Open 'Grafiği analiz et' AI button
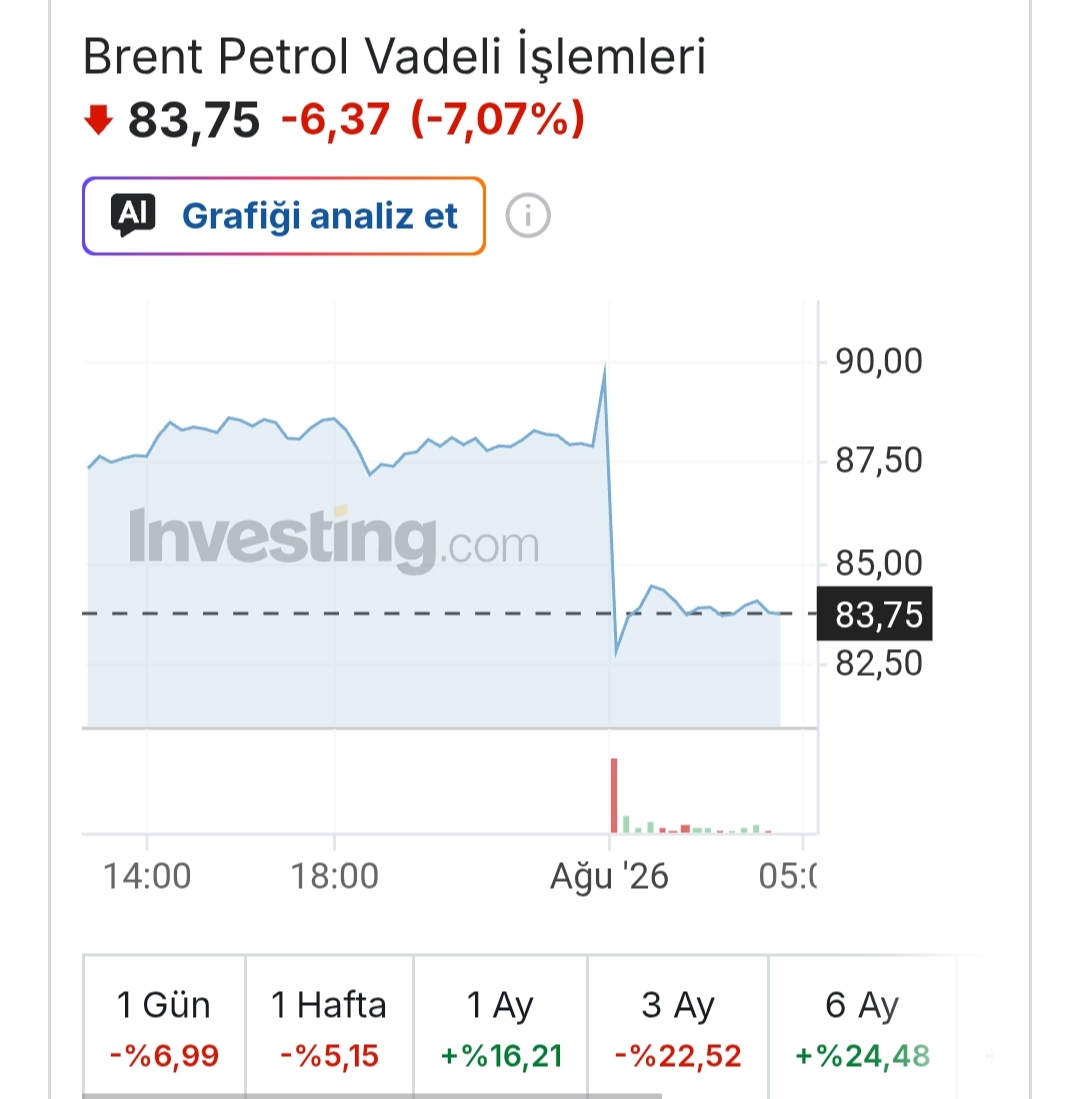The image size is (1080, 1099). [284, 216]
